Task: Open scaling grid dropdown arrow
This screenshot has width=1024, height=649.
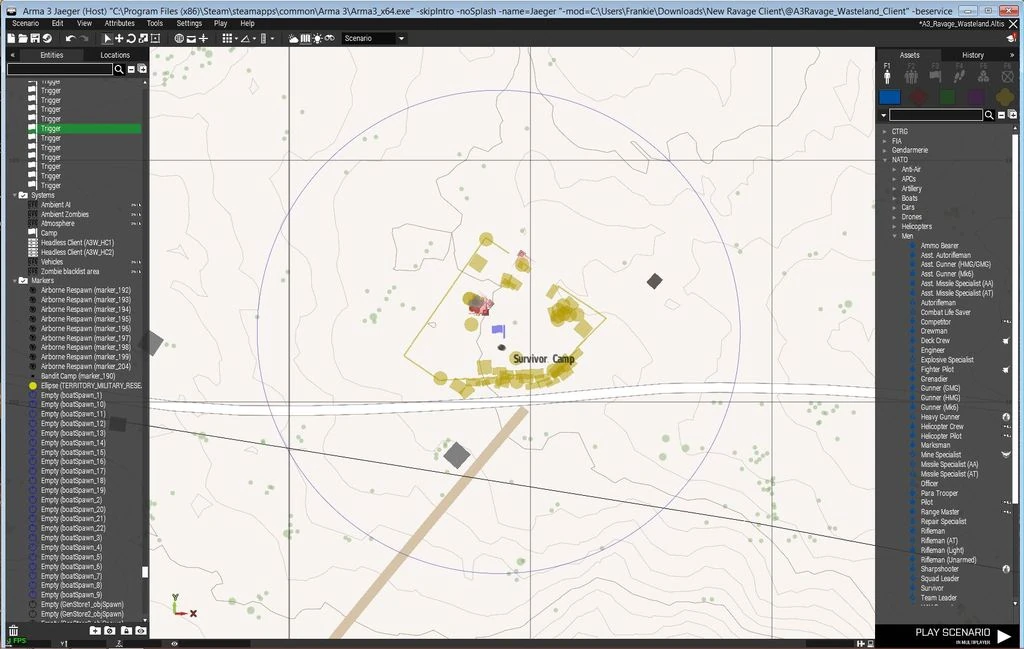Action: tap(272, 39)
